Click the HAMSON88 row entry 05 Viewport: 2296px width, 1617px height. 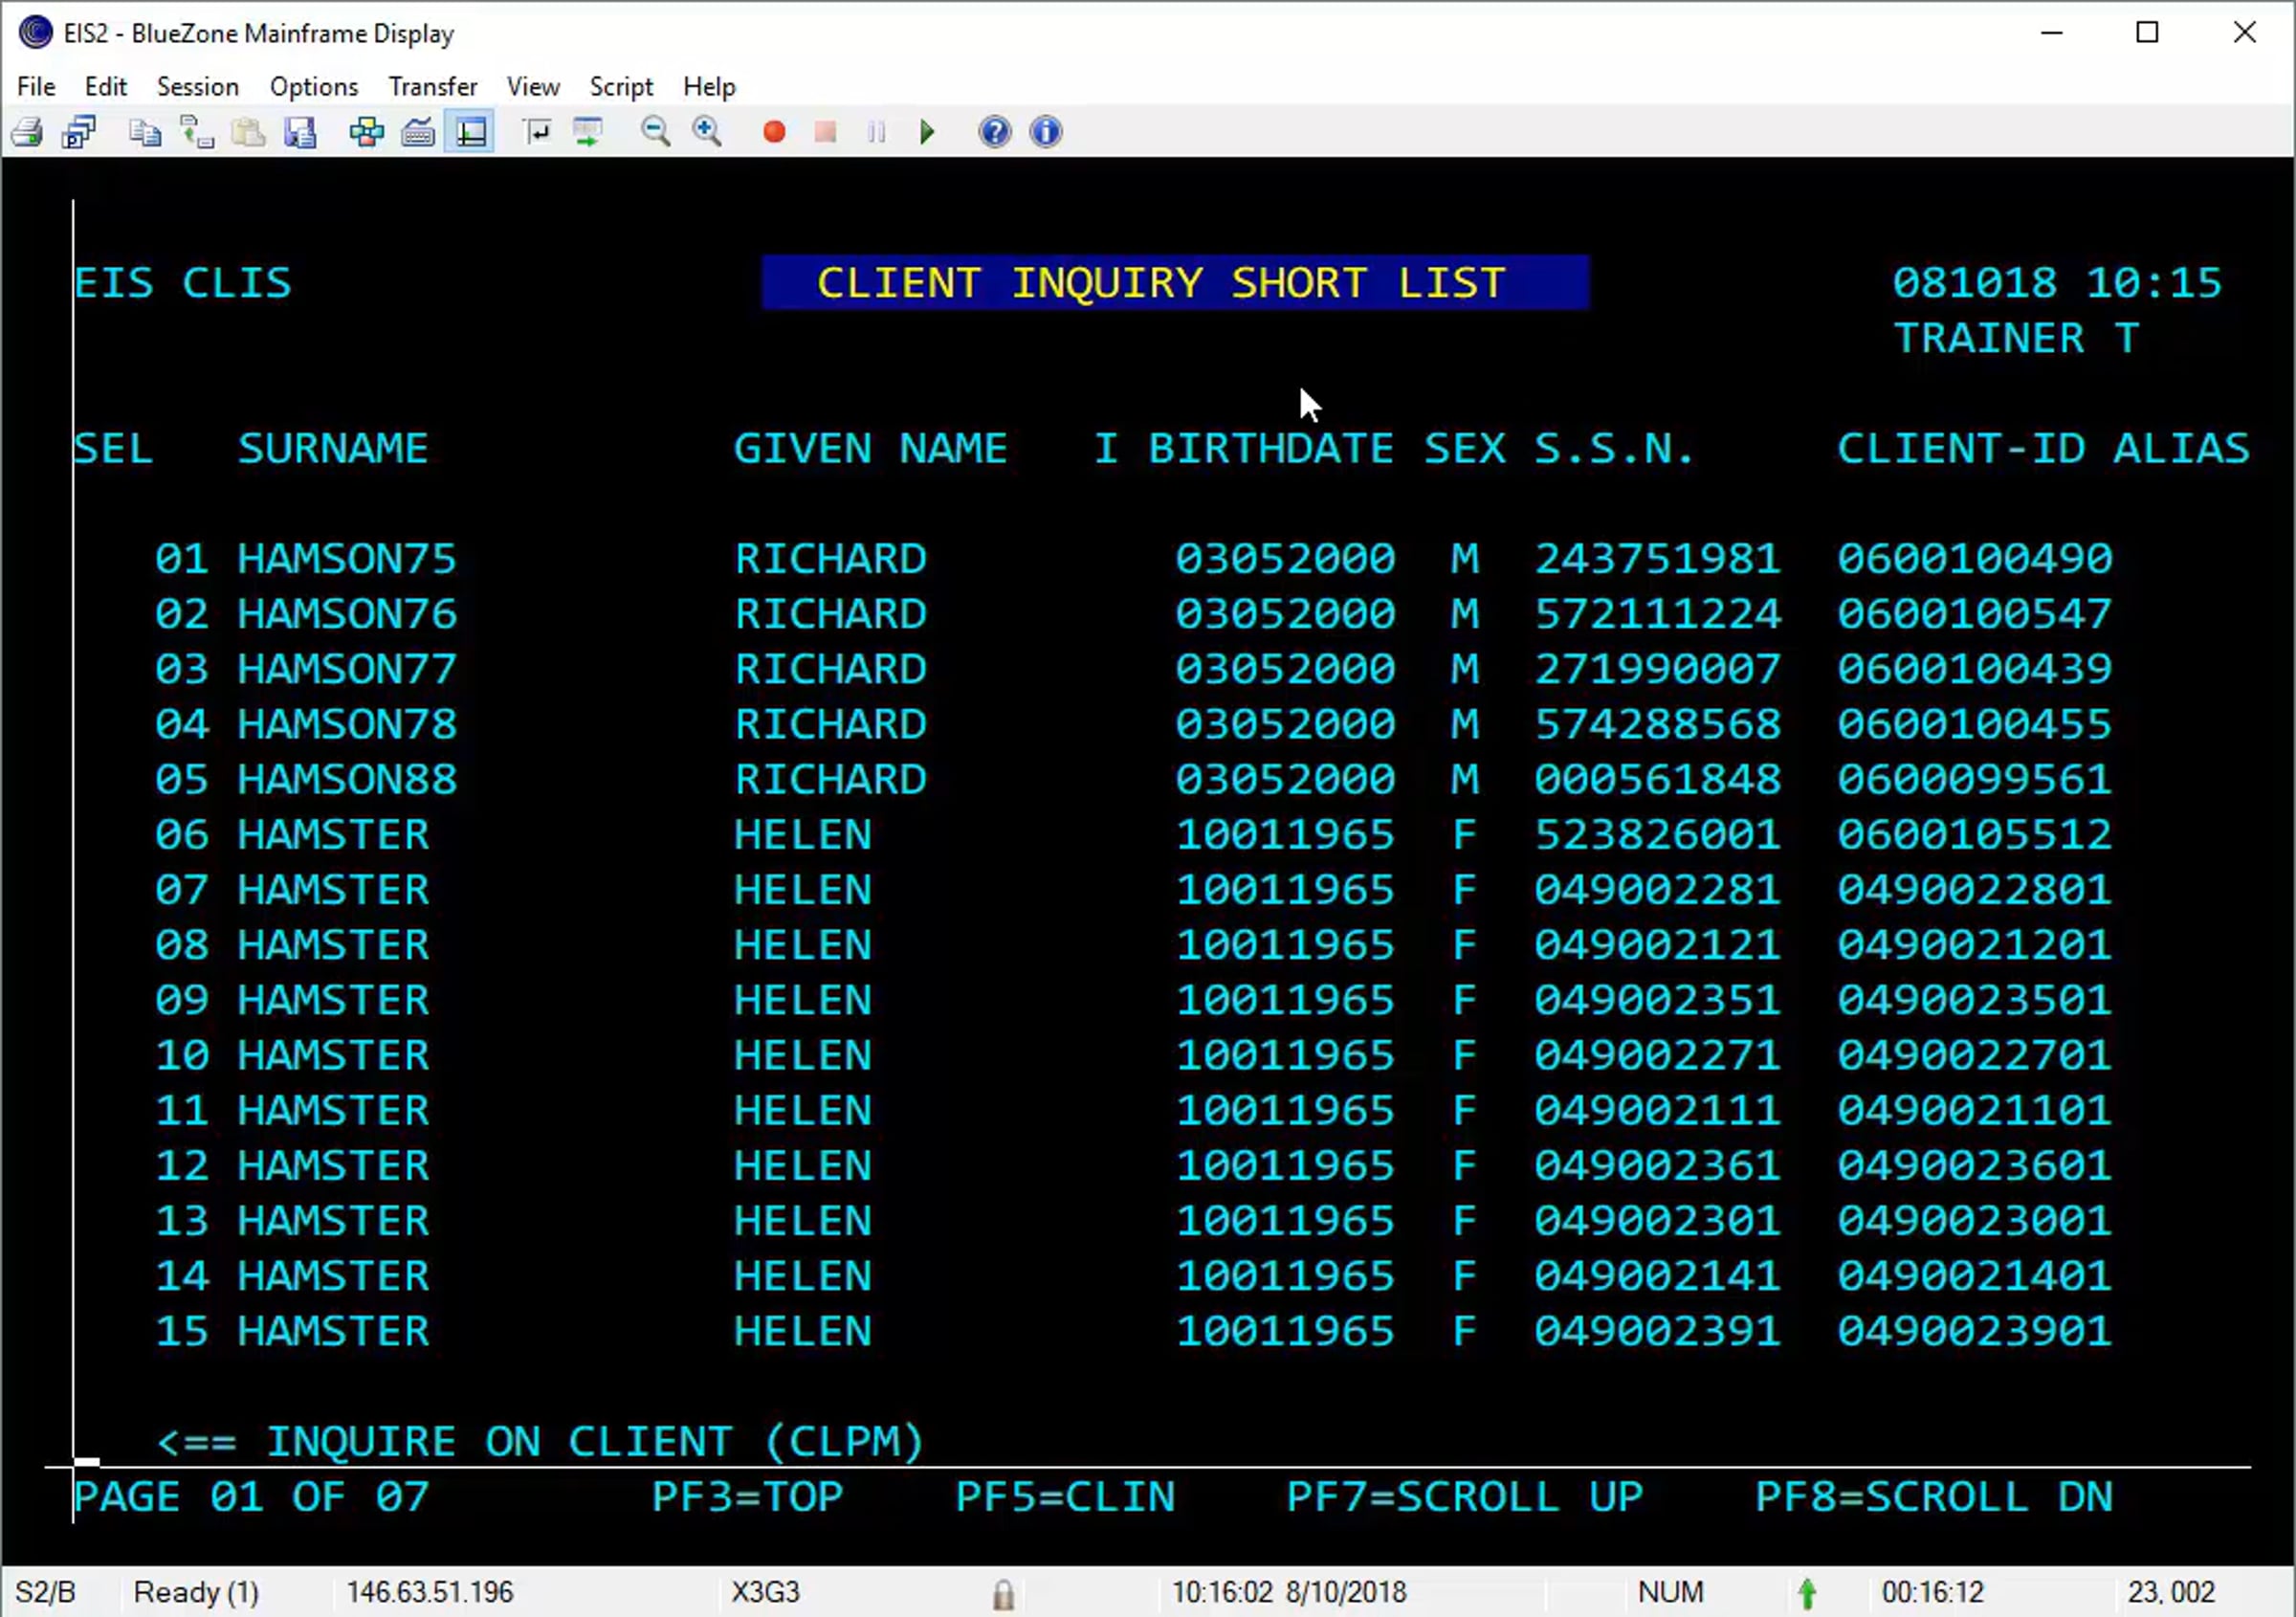[346, 779]
